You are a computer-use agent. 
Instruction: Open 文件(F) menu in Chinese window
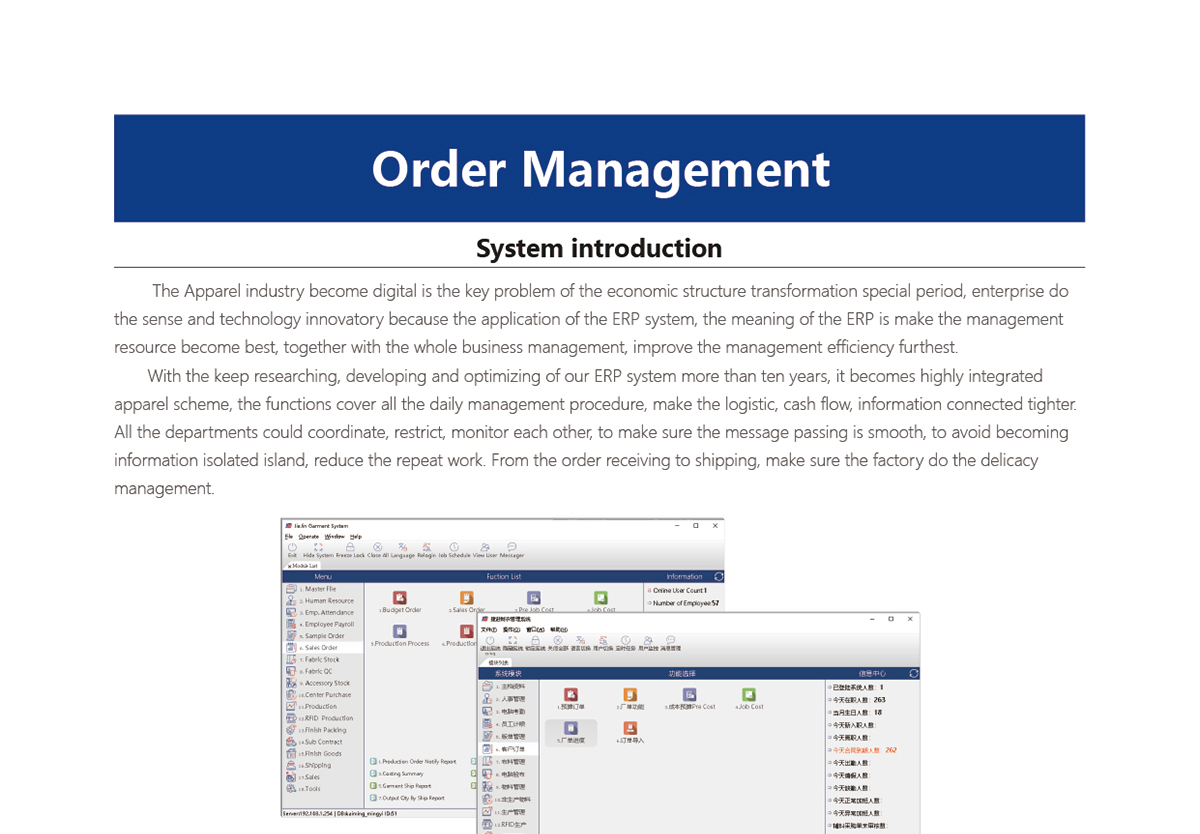tap(487, 630)
